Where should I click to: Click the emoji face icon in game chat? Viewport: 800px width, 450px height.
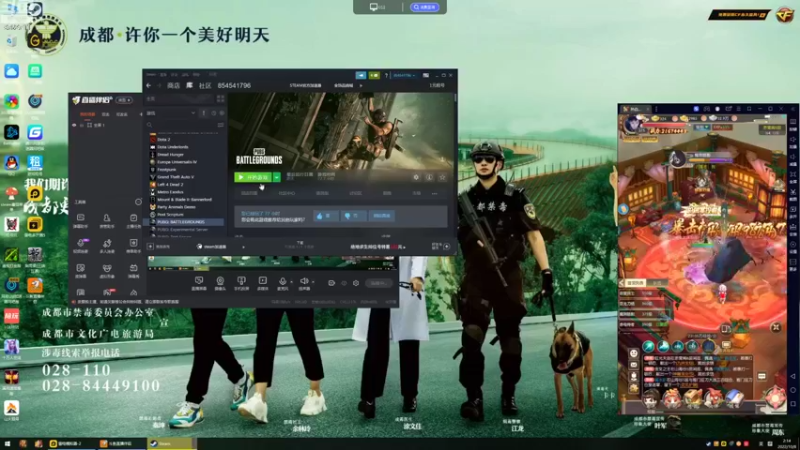633,354
